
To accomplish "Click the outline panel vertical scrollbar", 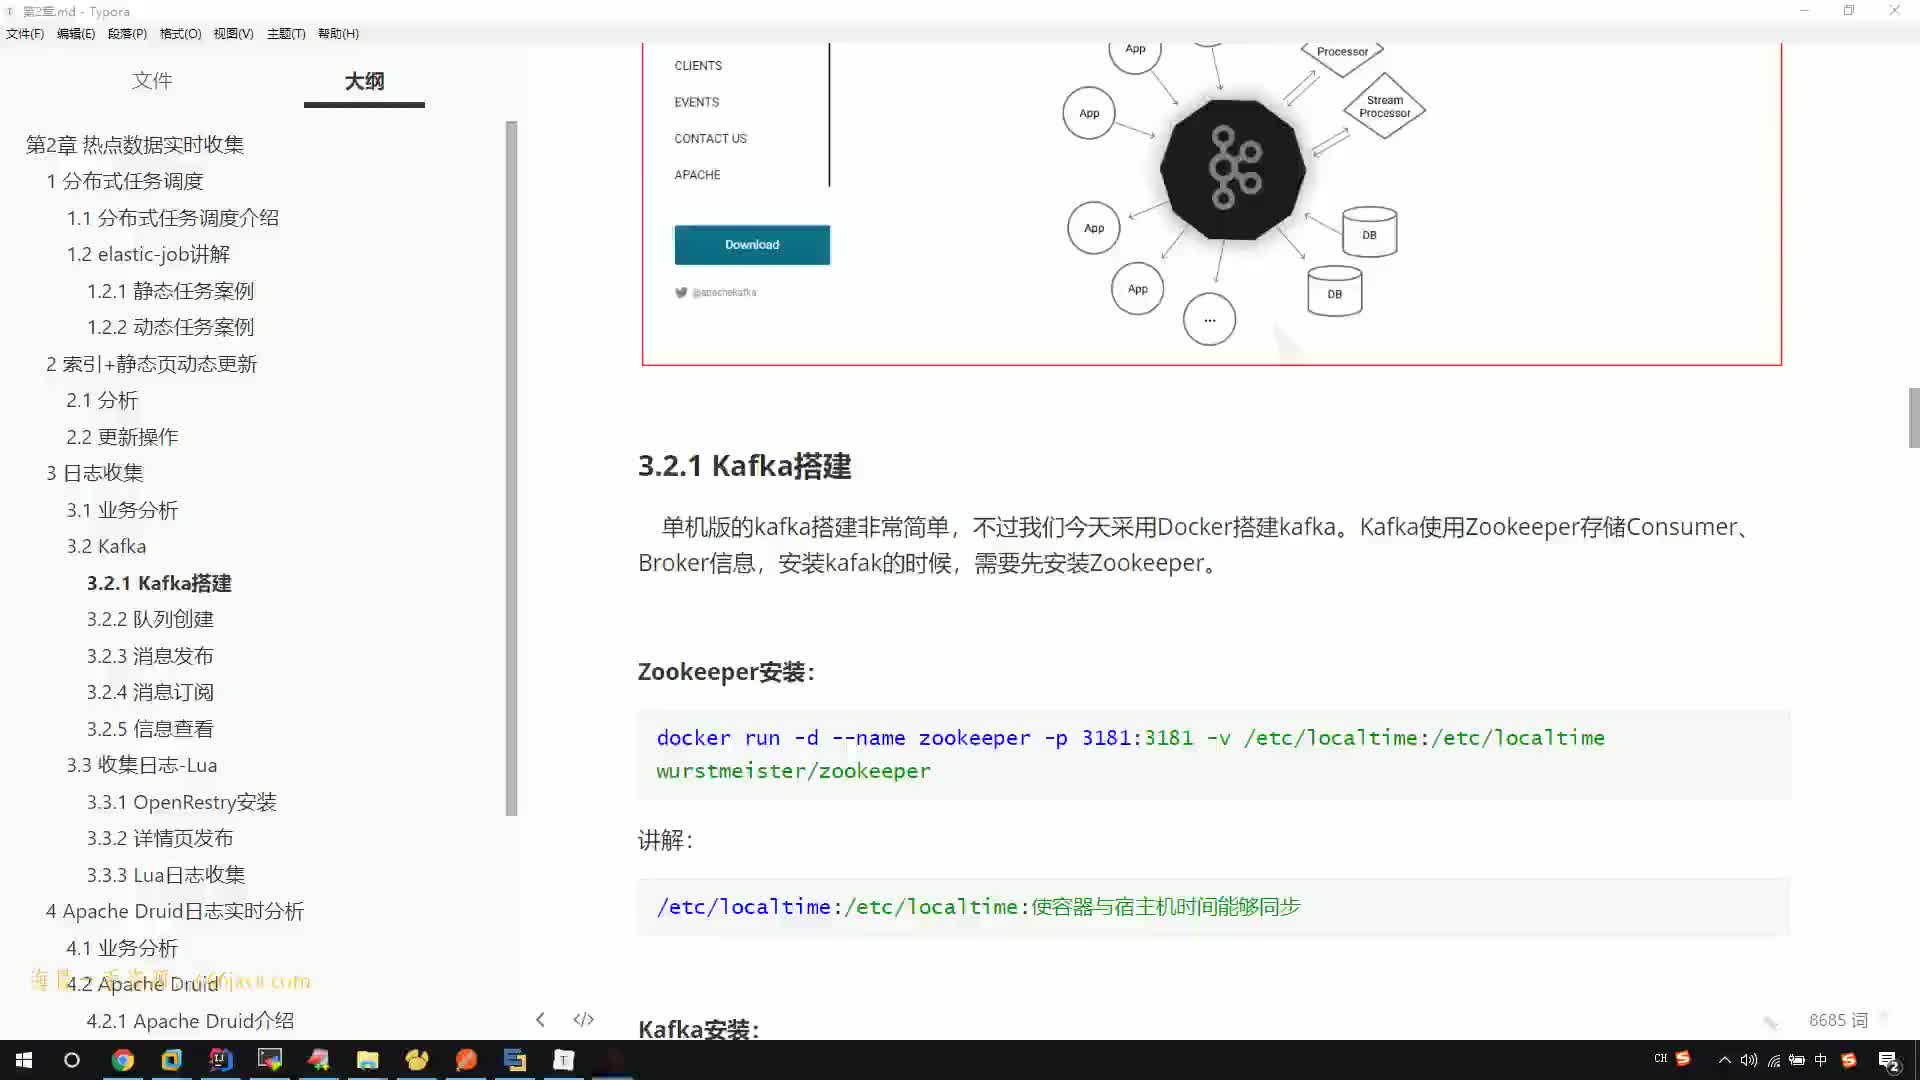I will click(x=511, y=468).
